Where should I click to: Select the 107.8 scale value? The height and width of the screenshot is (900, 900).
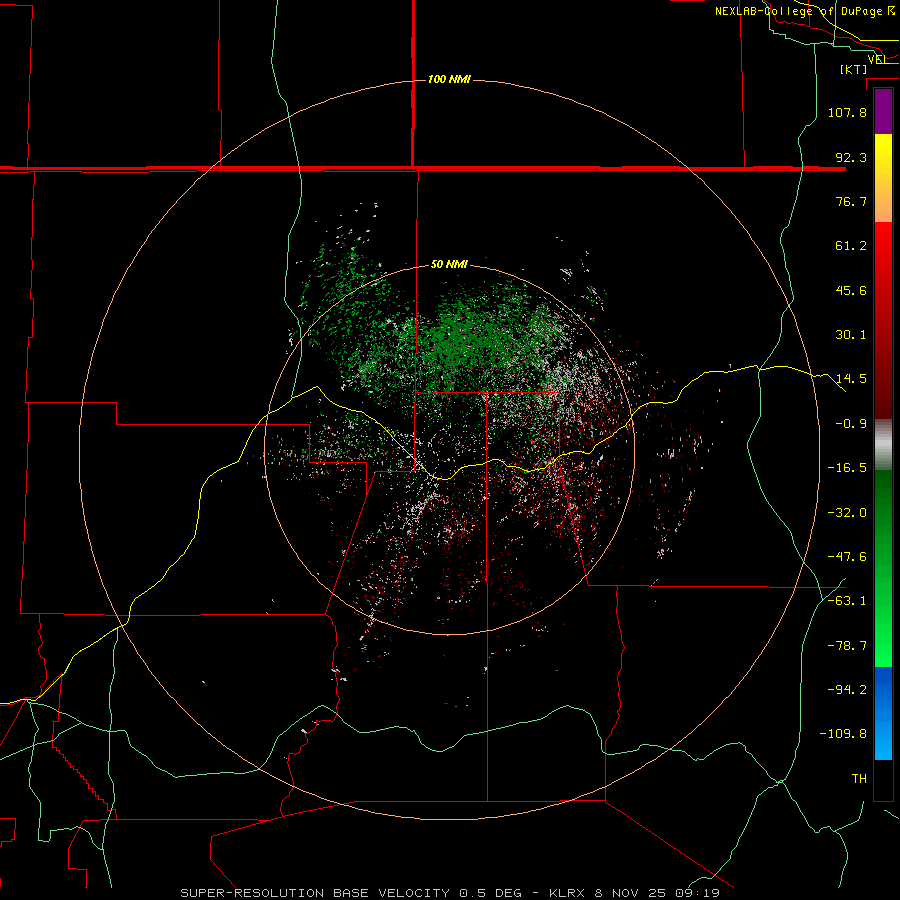[847, 112]
